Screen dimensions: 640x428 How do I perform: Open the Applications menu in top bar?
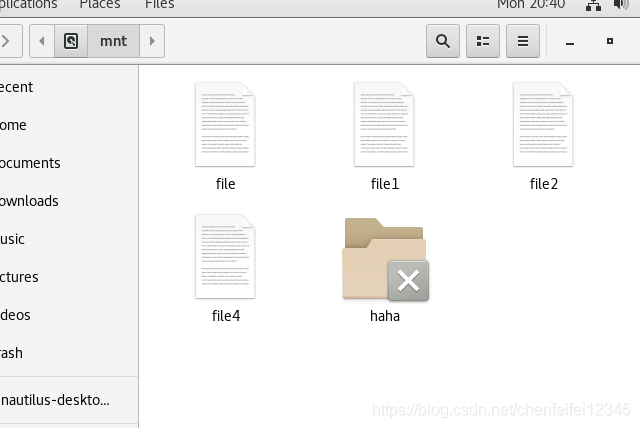click(x=29, y=4)
